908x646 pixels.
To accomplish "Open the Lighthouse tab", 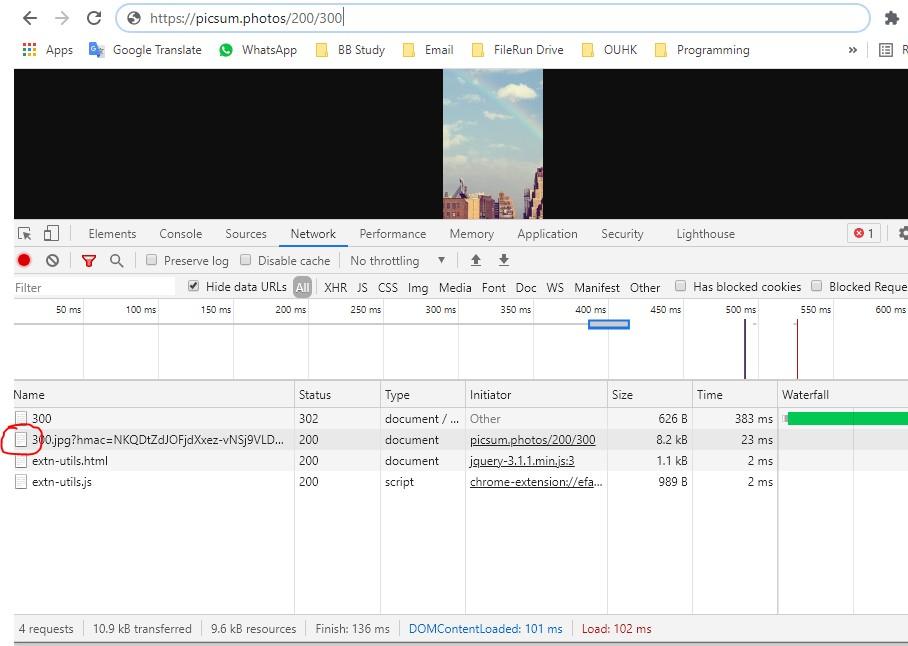I will click(705, 234).
